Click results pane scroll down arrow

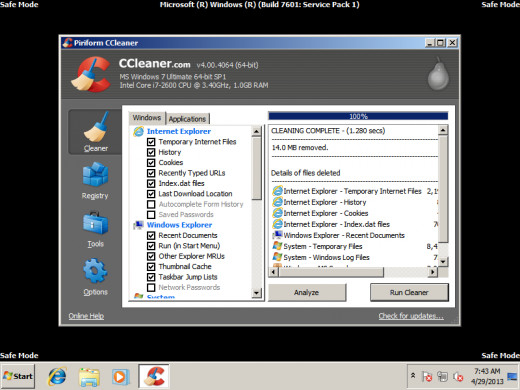443,262
